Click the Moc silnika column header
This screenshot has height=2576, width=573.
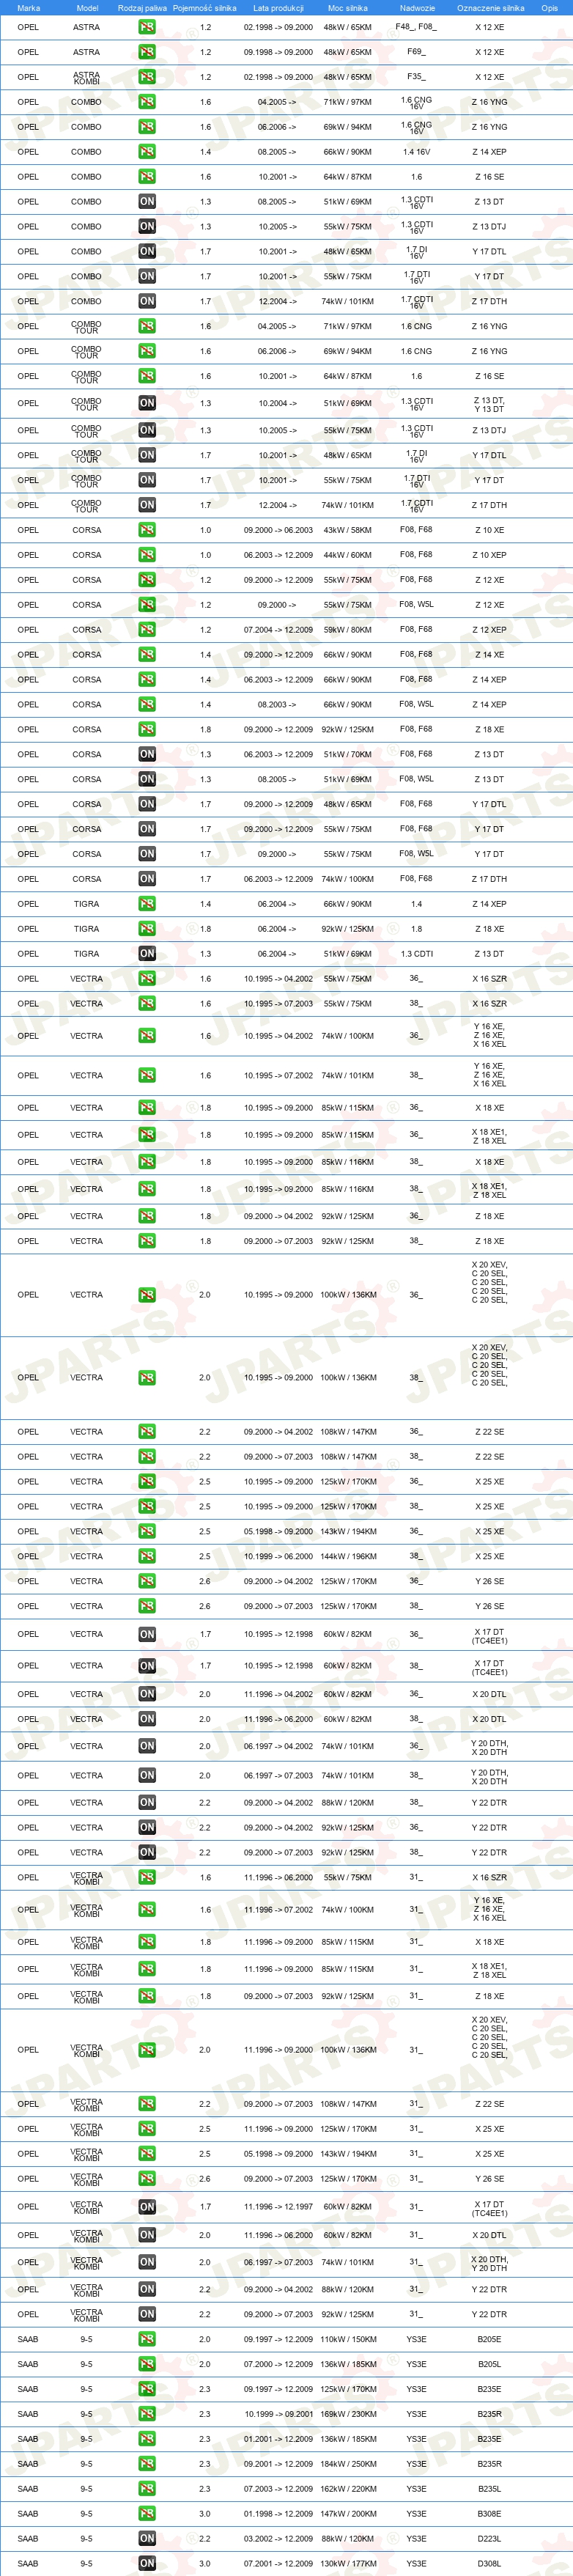(x=348, y=8)
